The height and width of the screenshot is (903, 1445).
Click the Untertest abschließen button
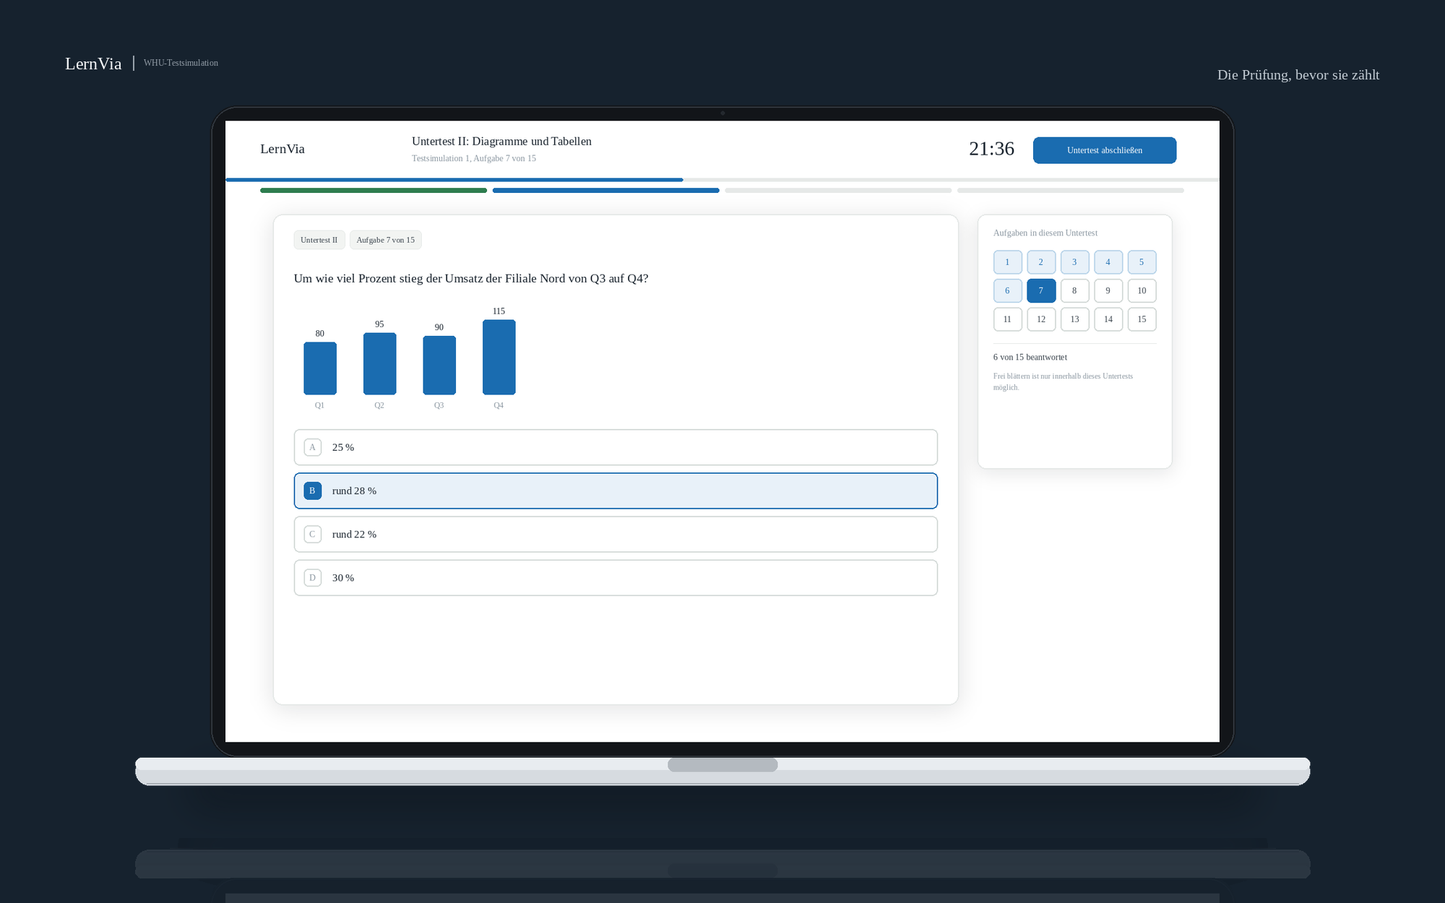(1104, 150)
